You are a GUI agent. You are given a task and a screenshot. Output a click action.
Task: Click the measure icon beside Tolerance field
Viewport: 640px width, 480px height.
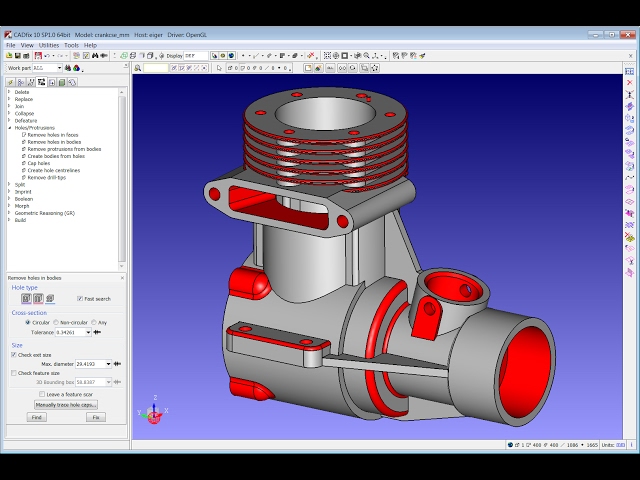tap(98, 332)
